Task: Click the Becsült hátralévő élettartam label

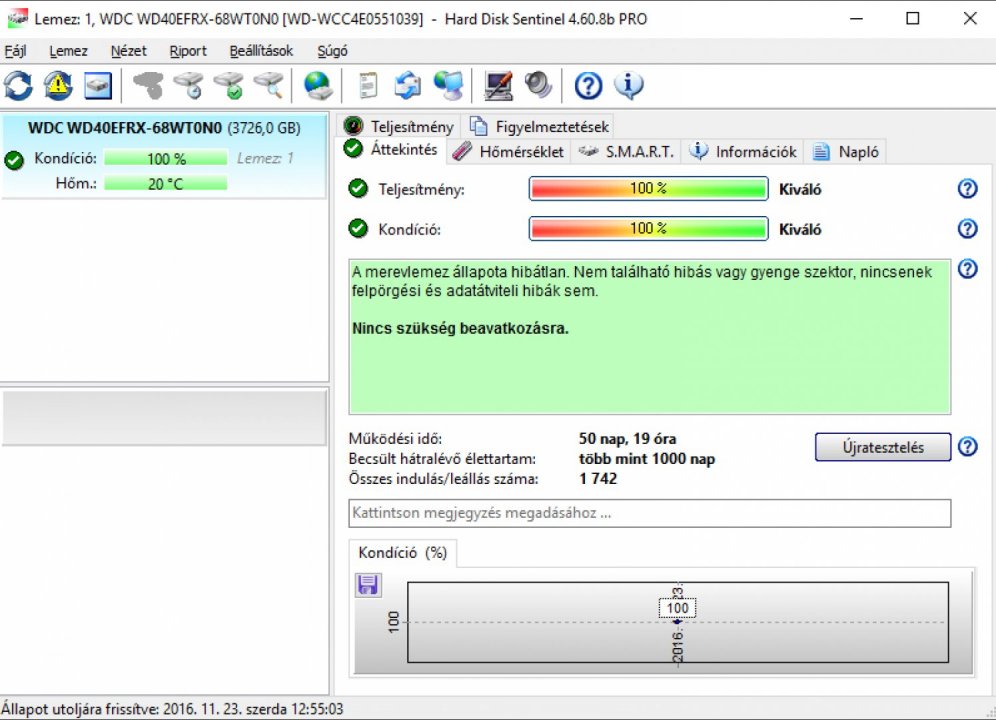Action: point(442,459)
